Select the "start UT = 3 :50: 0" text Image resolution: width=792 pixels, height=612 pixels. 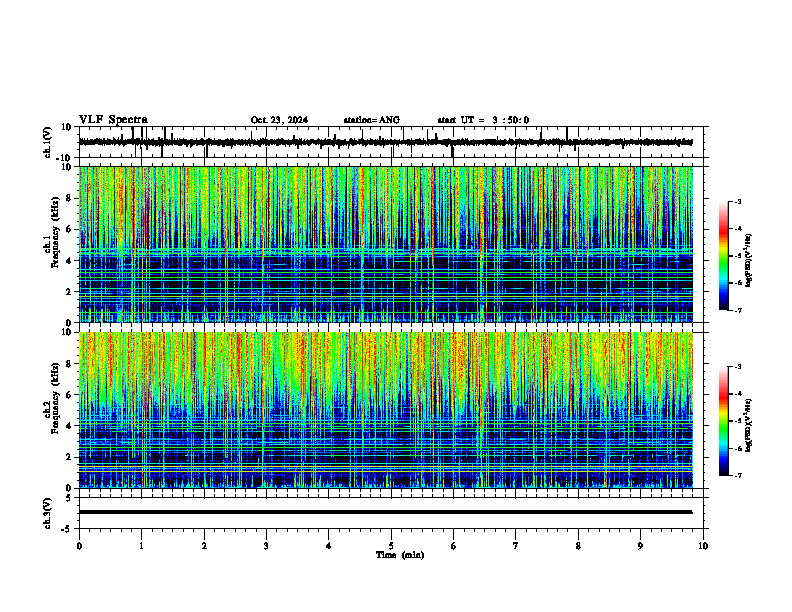[x=483, y=120]
